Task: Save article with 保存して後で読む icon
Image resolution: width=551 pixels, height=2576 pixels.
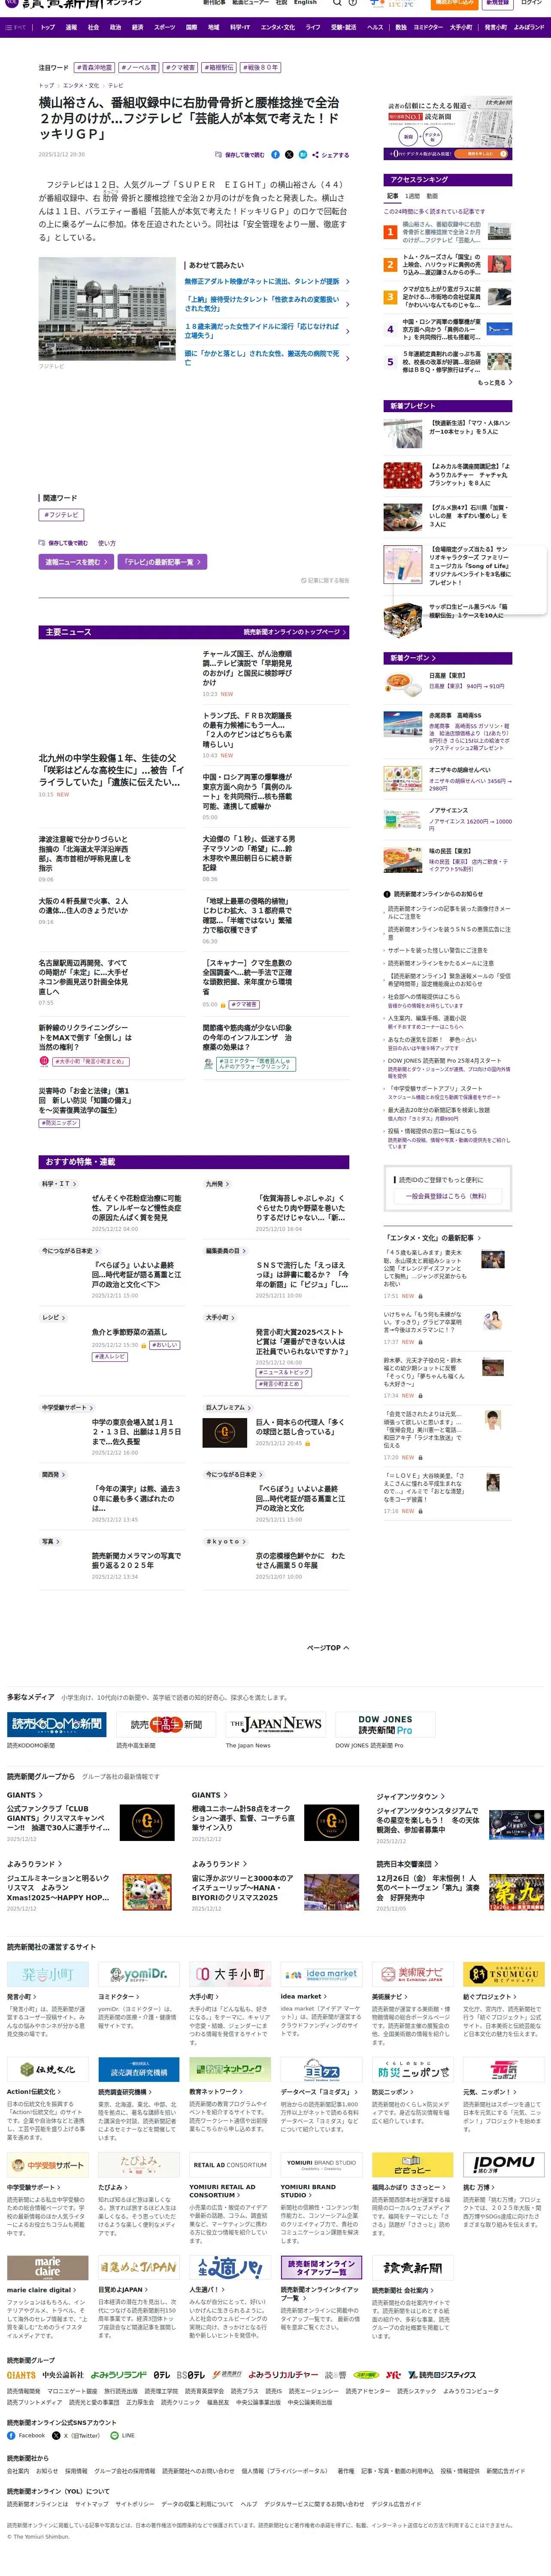Action: click(240, 155)
